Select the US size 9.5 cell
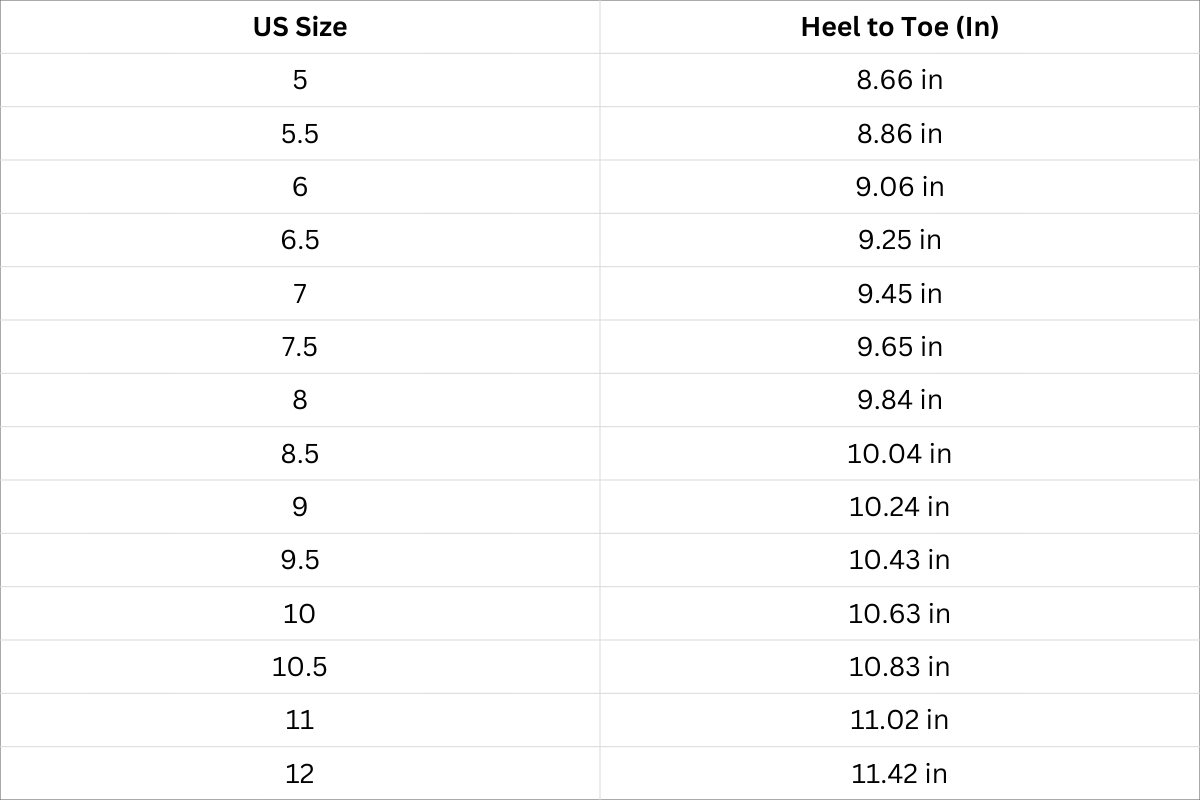This screenshot has width=1200, height=800. (300, 560)
